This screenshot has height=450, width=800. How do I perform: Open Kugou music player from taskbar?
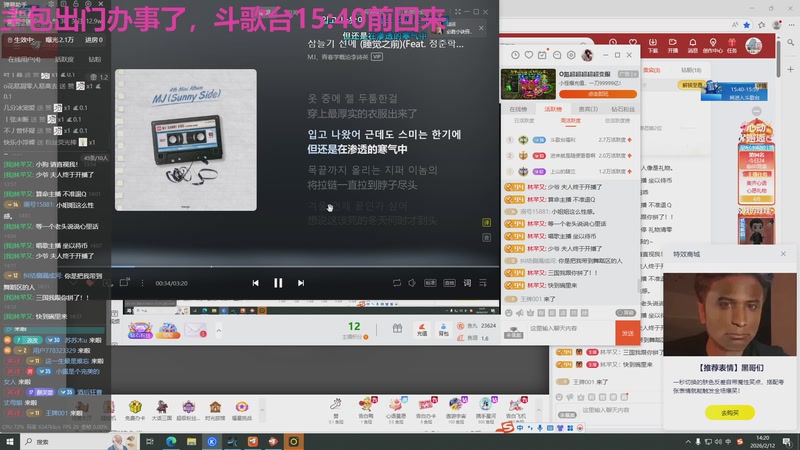pos(212,441)
